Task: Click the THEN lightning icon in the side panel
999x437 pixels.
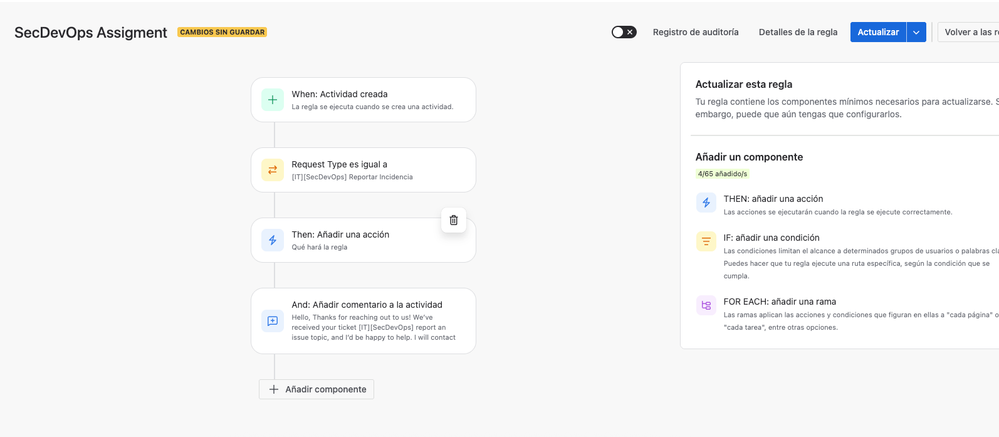Action: (x=706, y=203)
